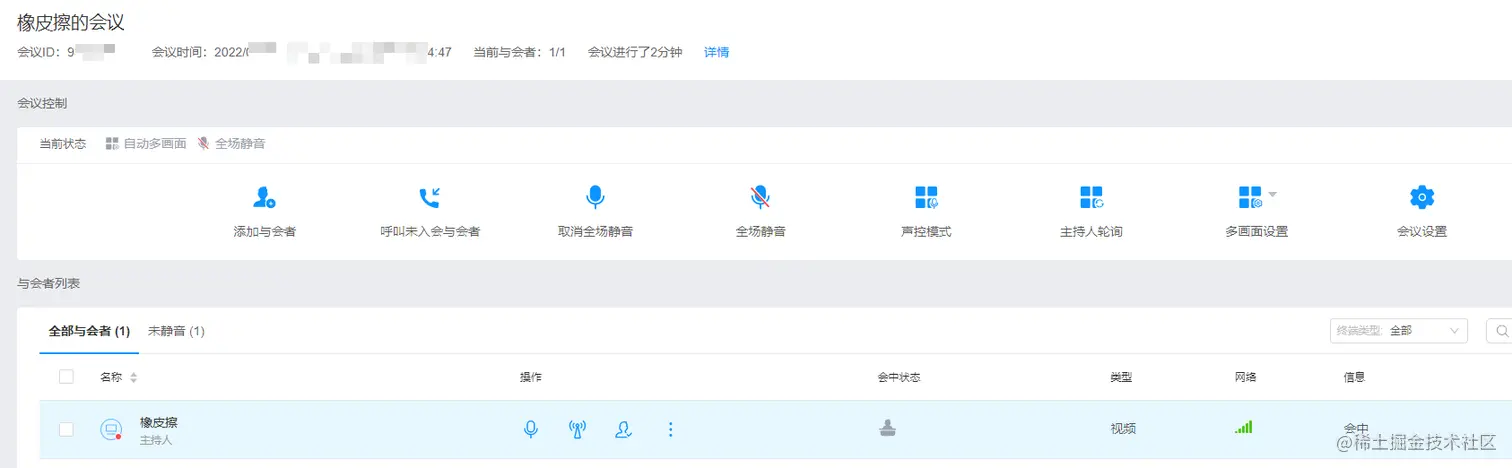Switch to 全部与会者 (1) tab
Image resolution: width=1512 pixels, height=468 pixels.
89,331
